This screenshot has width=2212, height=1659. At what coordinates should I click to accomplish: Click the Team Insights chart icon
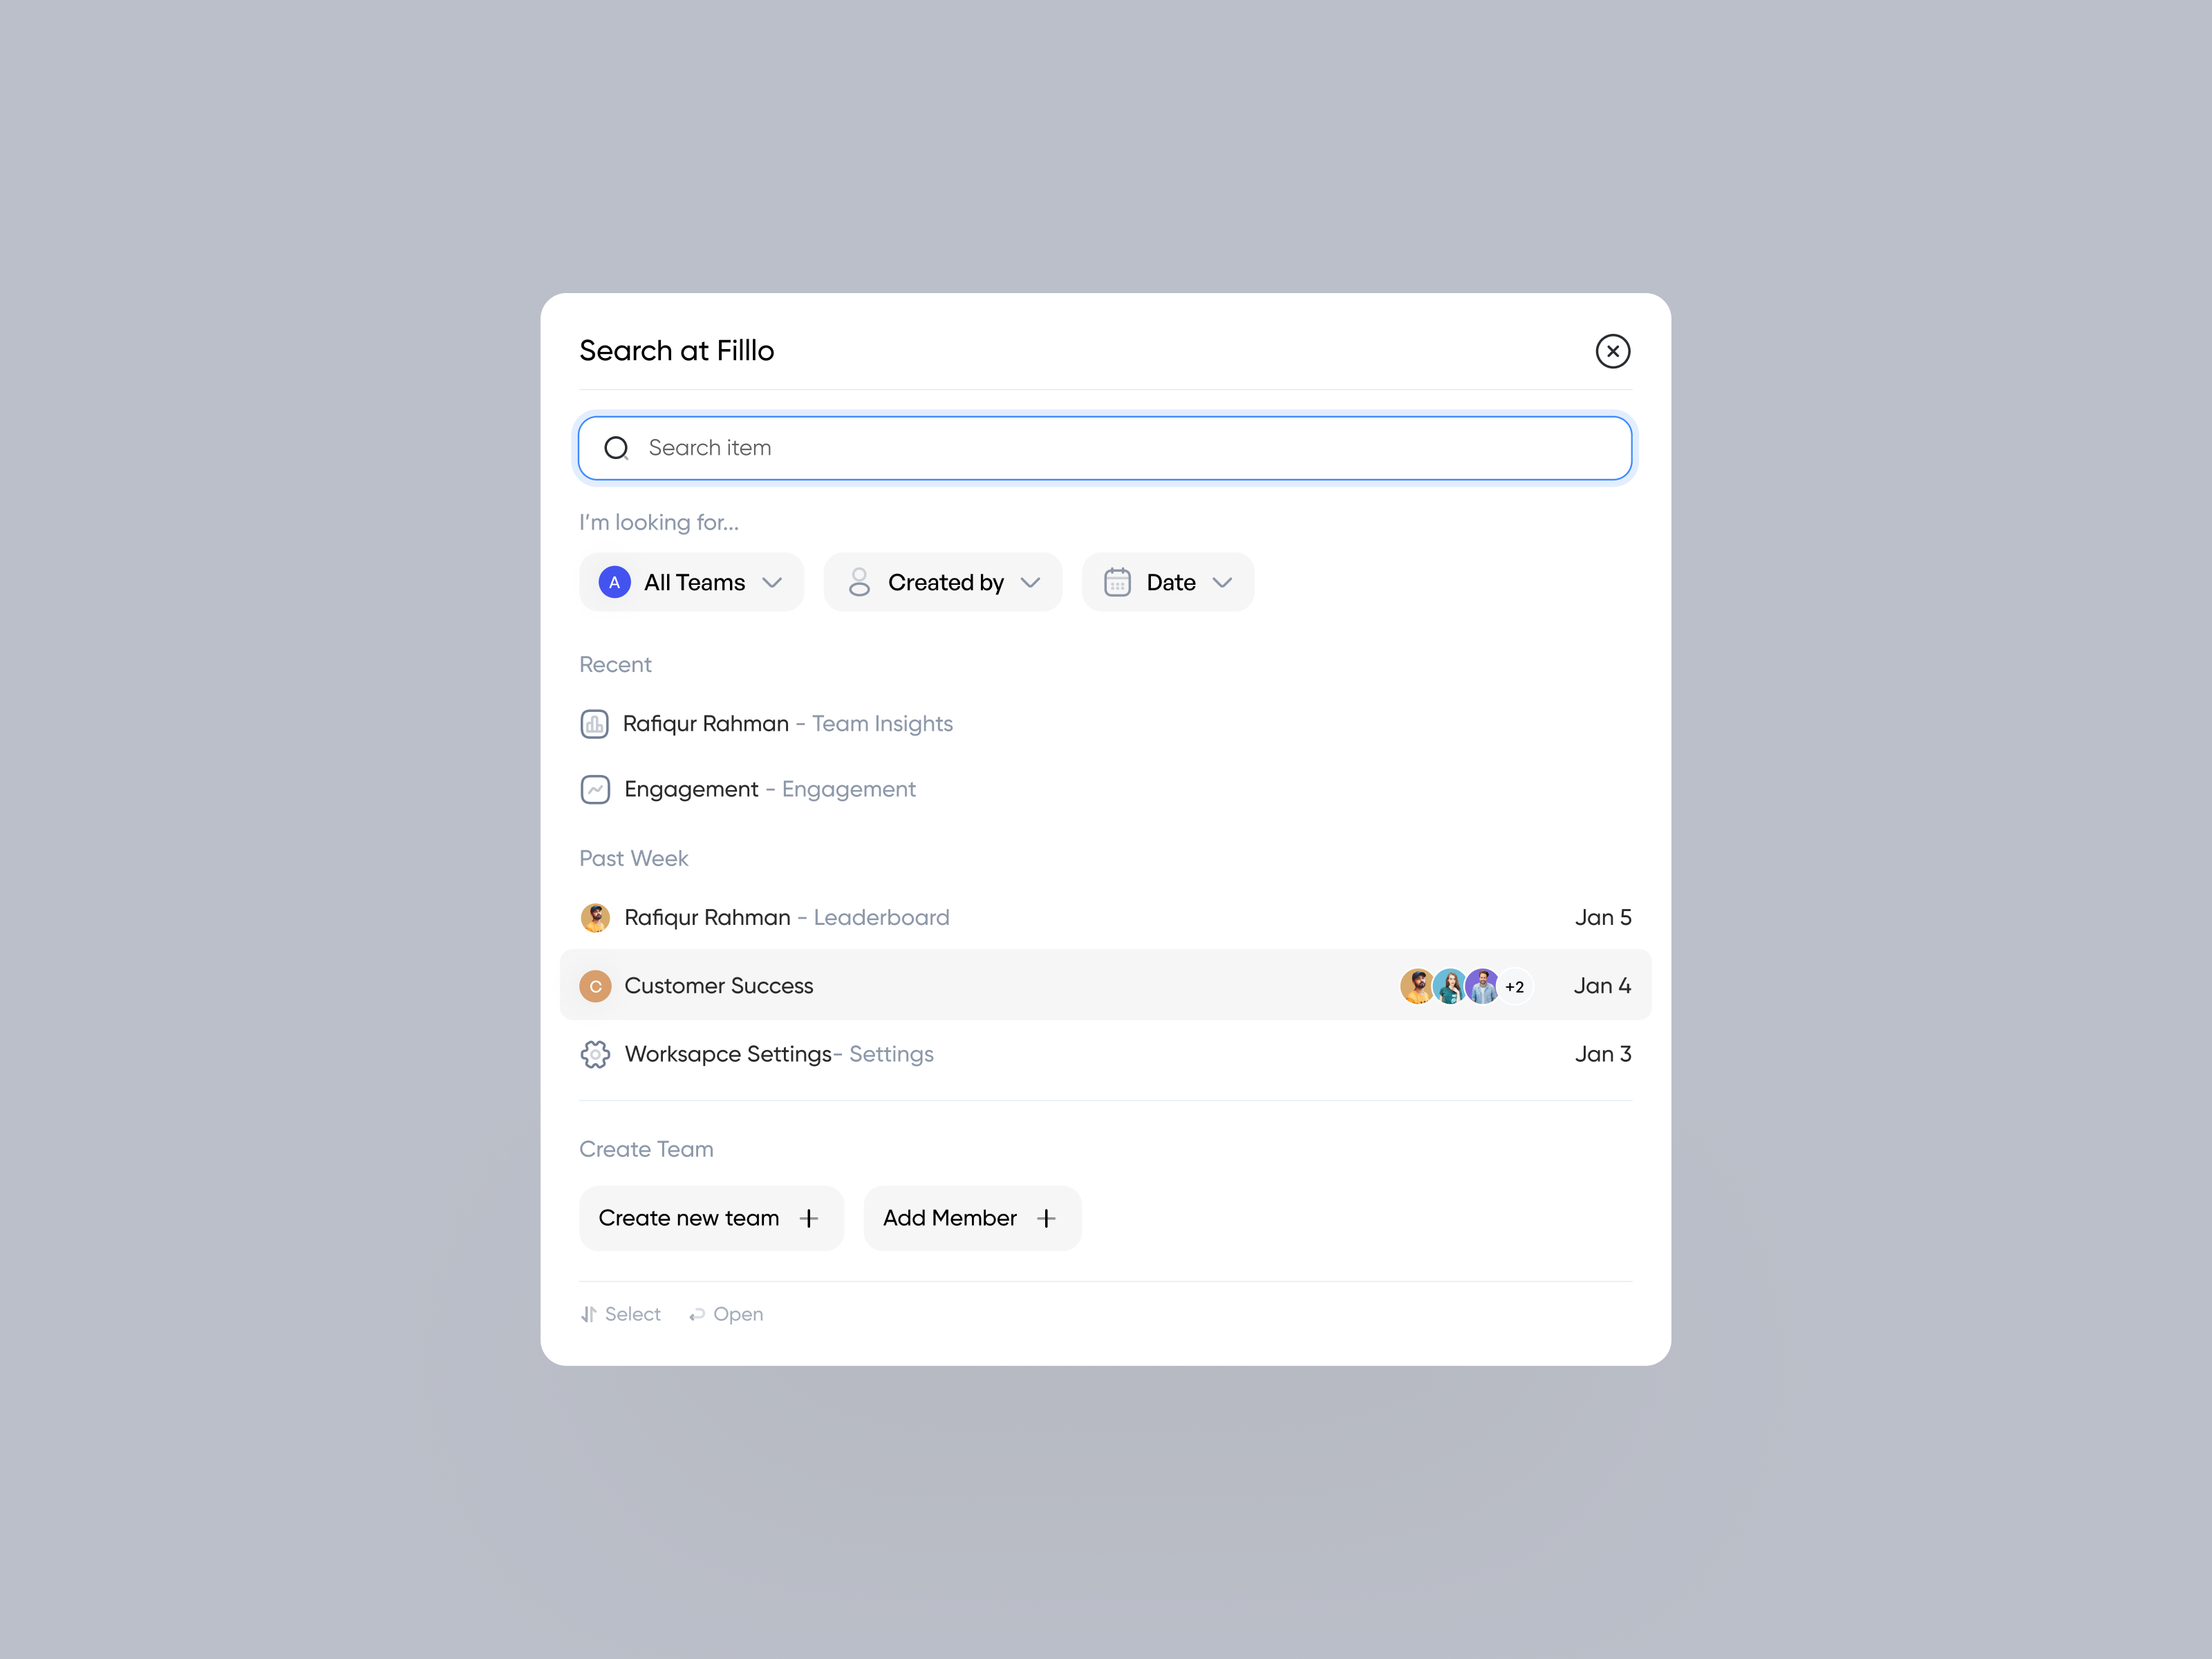(x=594, y=724)
